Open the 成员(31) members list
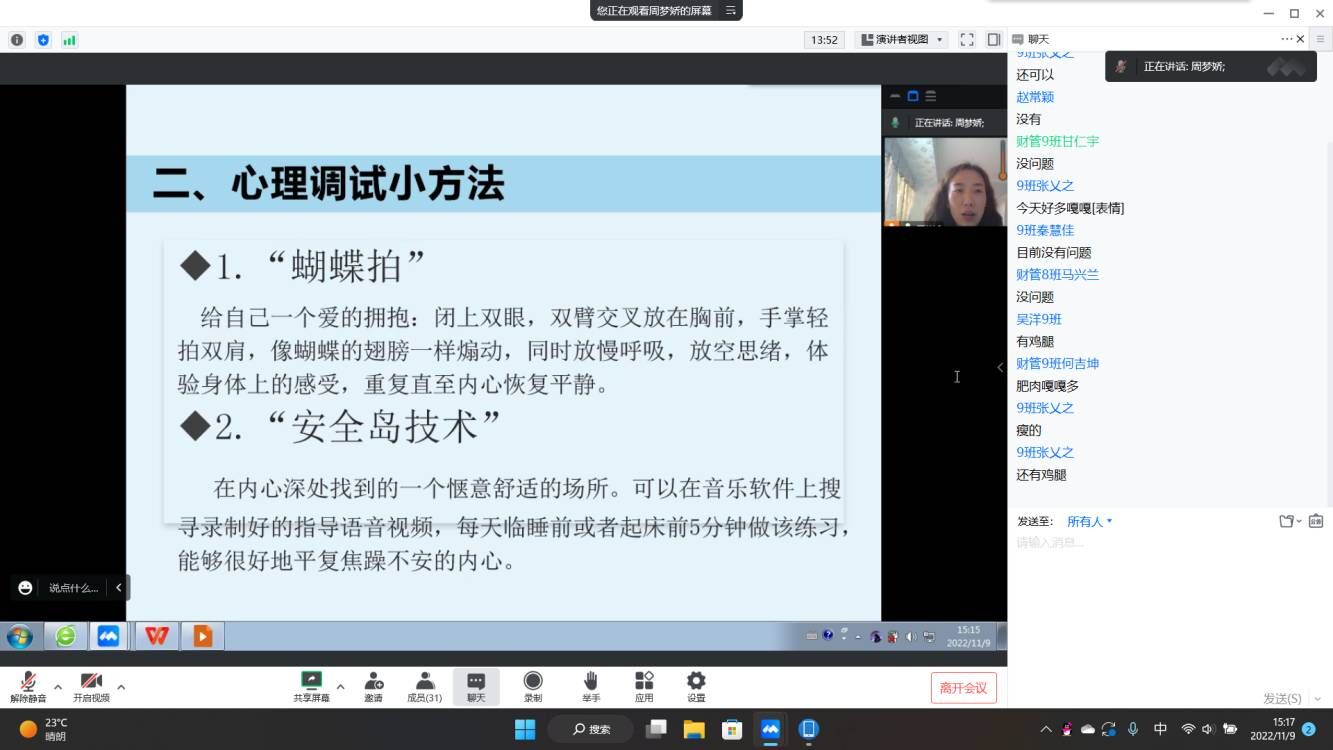The height and width of the screenshot is (750, 1333). (x=424, y=686)
